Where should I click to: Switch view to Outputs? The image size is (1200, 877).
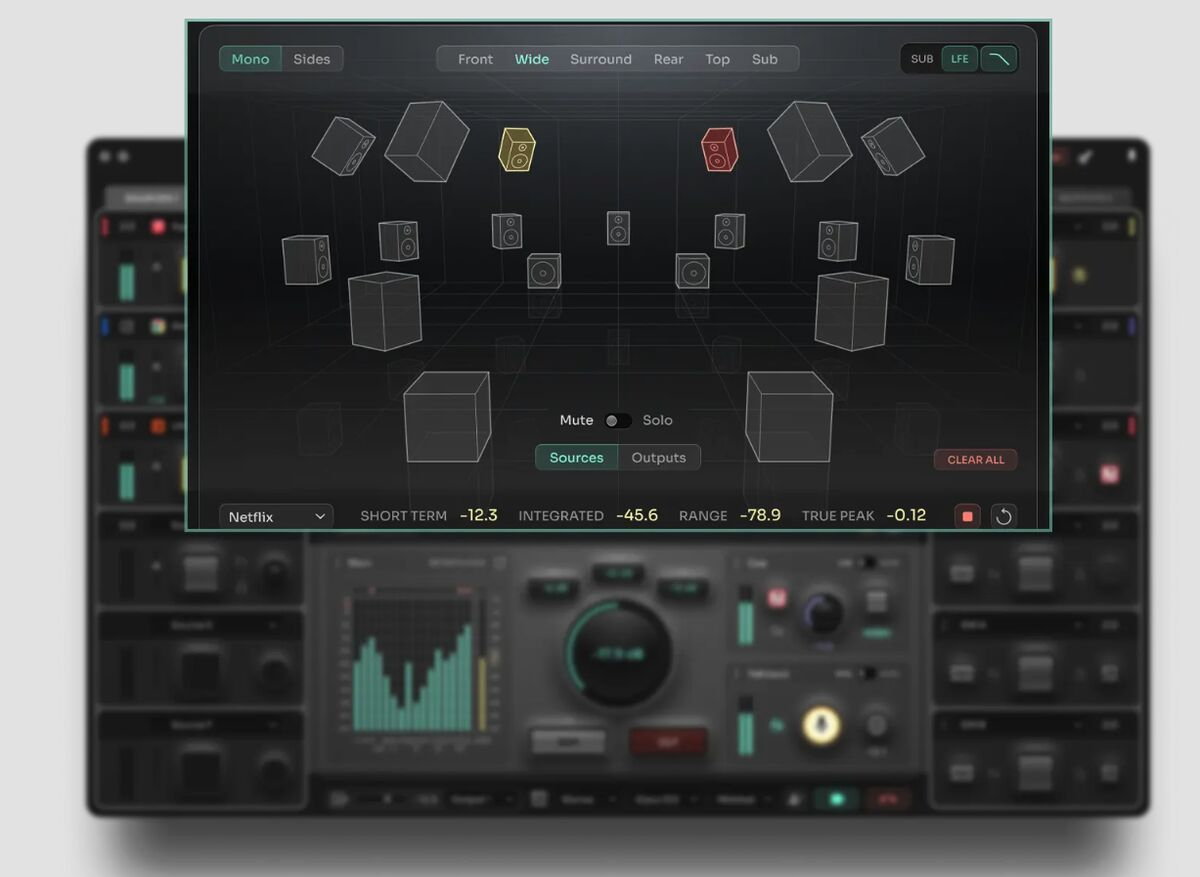[658, 458]
